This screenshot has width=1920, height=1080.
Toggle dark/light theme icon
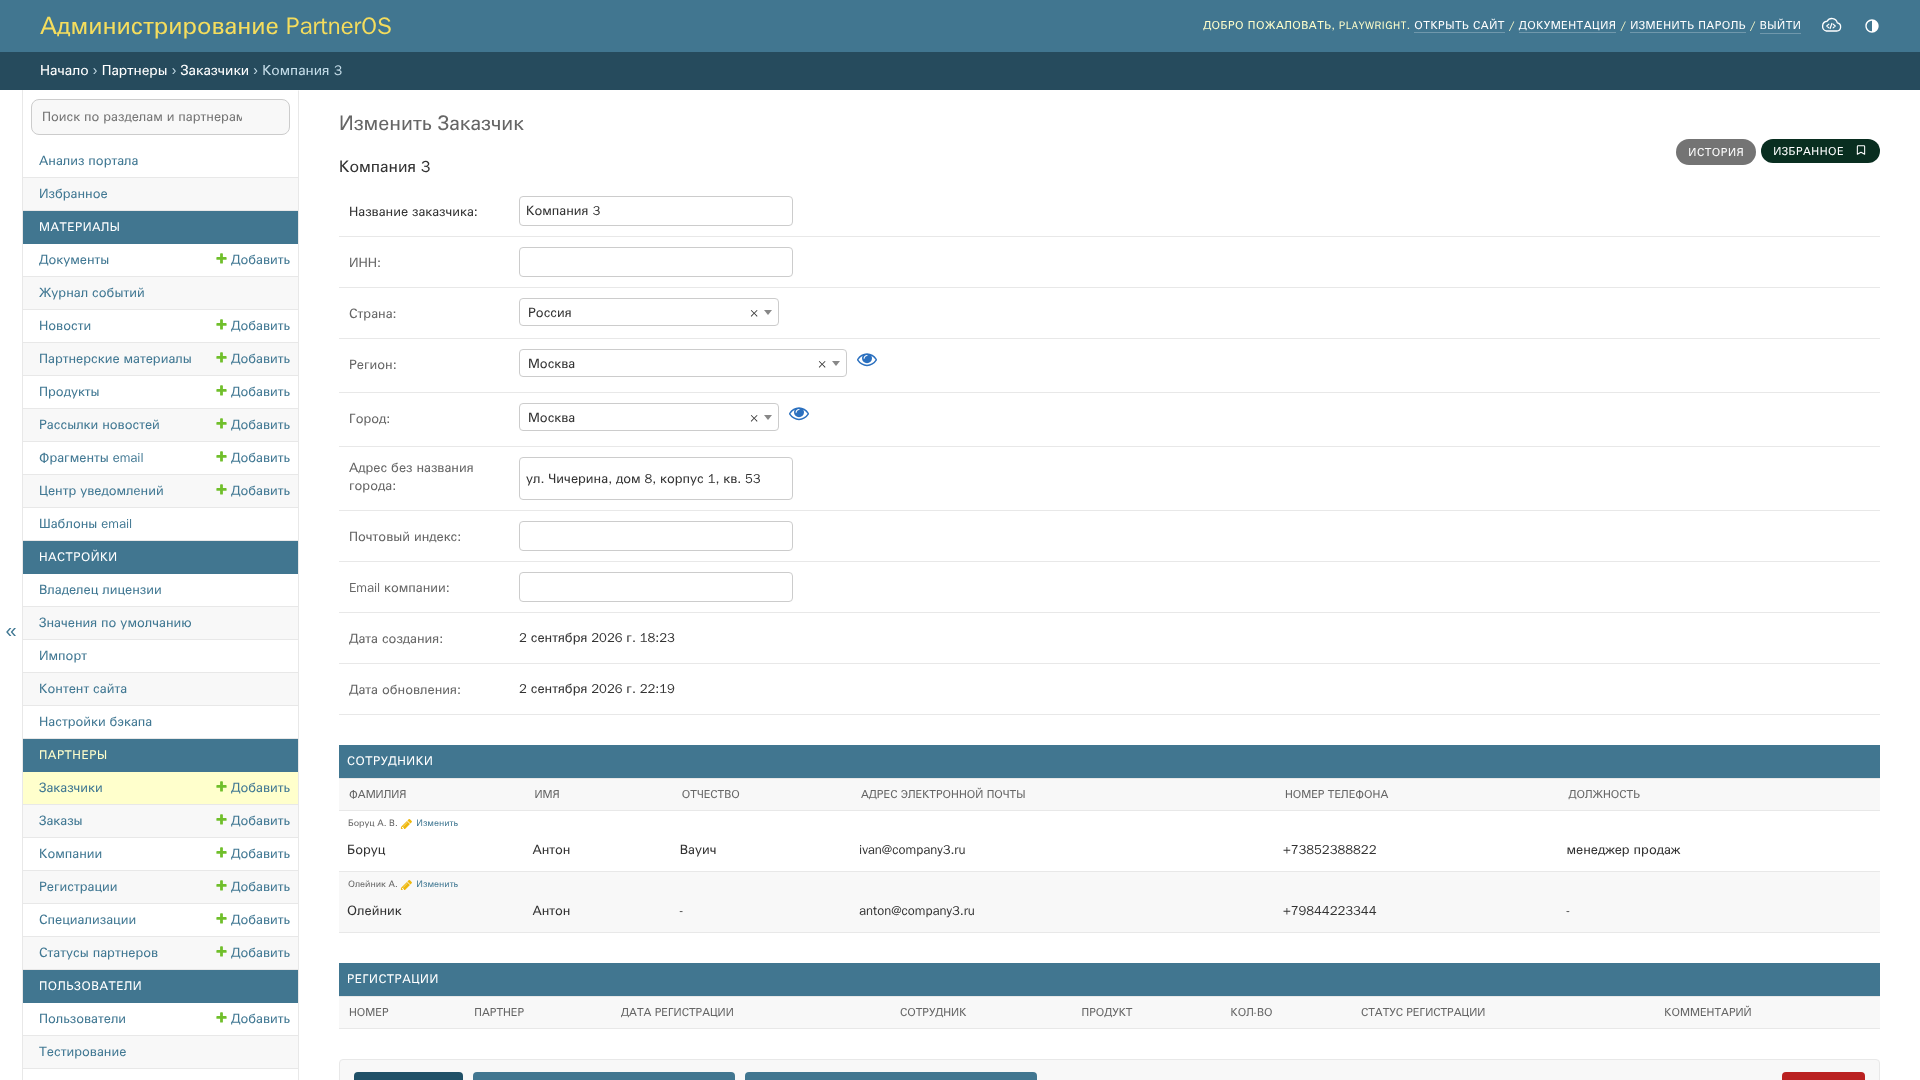(x=1872, y=26)
